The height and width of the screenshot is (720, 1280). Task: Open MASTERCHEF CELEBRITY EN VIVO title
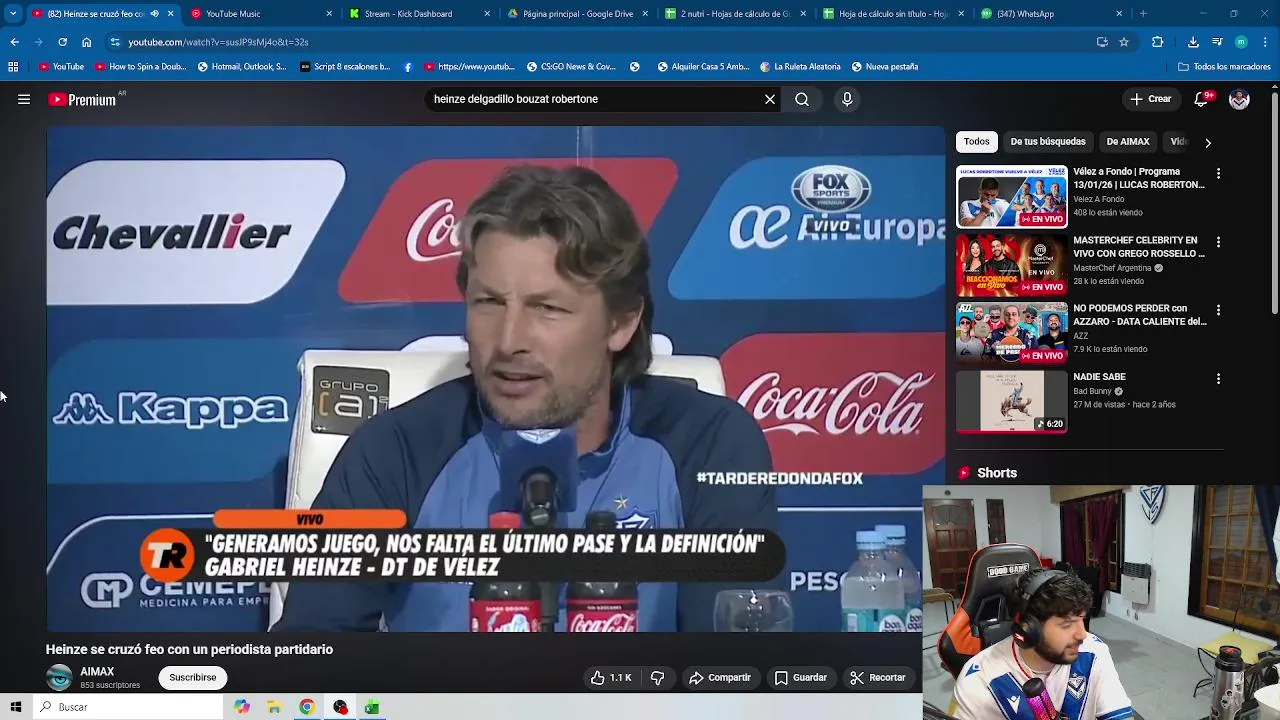tap(1139, 247)
